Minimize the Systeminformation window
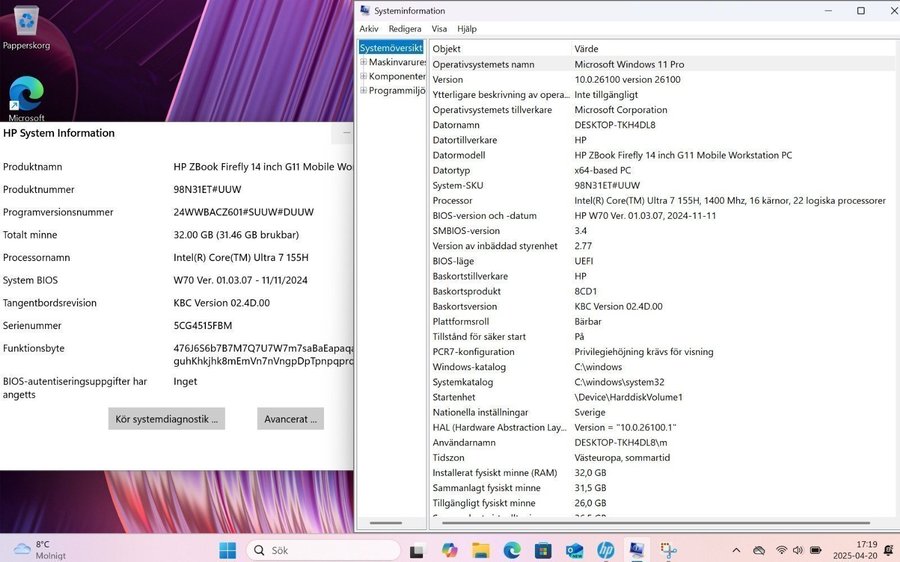The width and height of the screenshot is (900, 562). click(x=828, y=10)
